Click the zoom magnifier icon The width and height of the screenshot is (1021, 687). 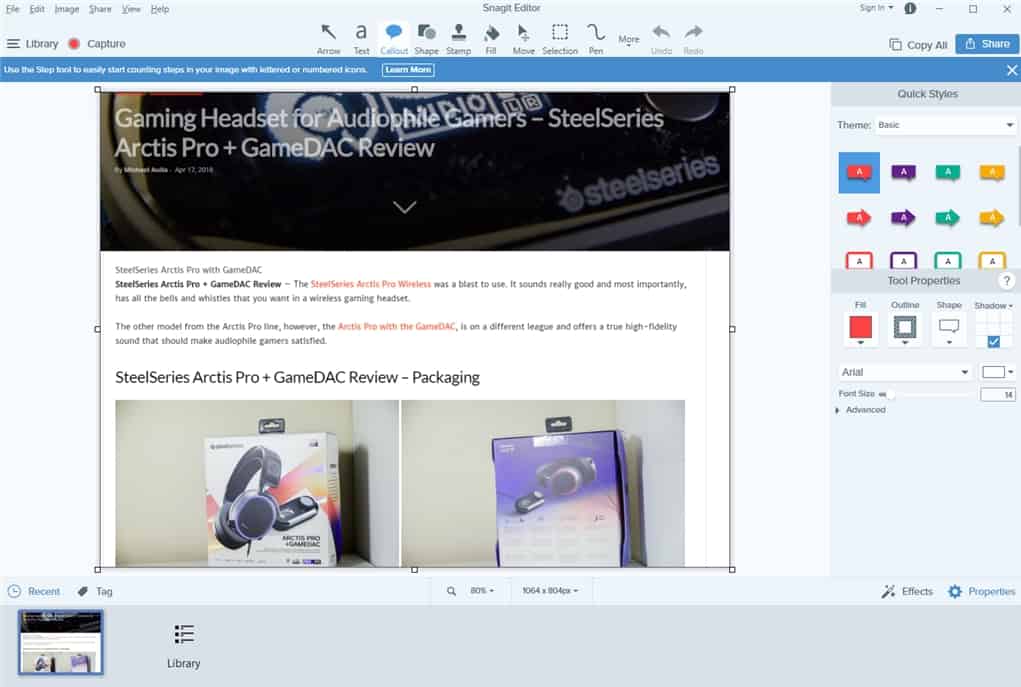(x=451, y=591)
